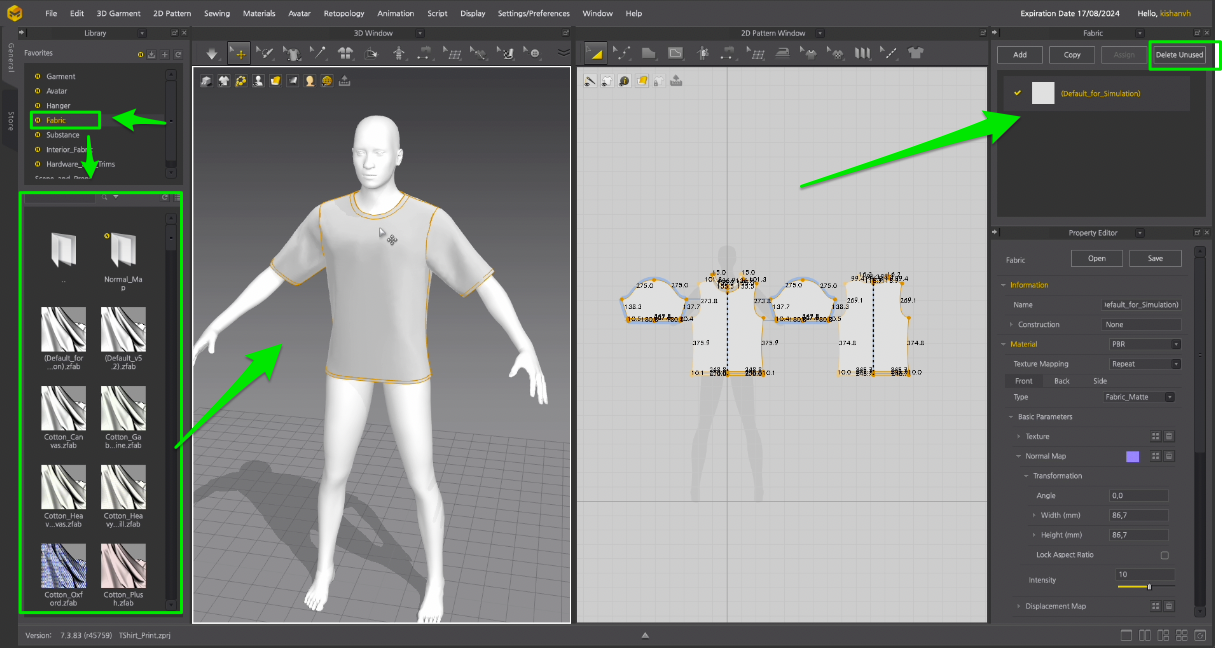Image resolution: width=1223 pixels, height=648 pixels.
Task: Click the T-shirt icon at 2D toolbar end
Action: coord(915,52)
